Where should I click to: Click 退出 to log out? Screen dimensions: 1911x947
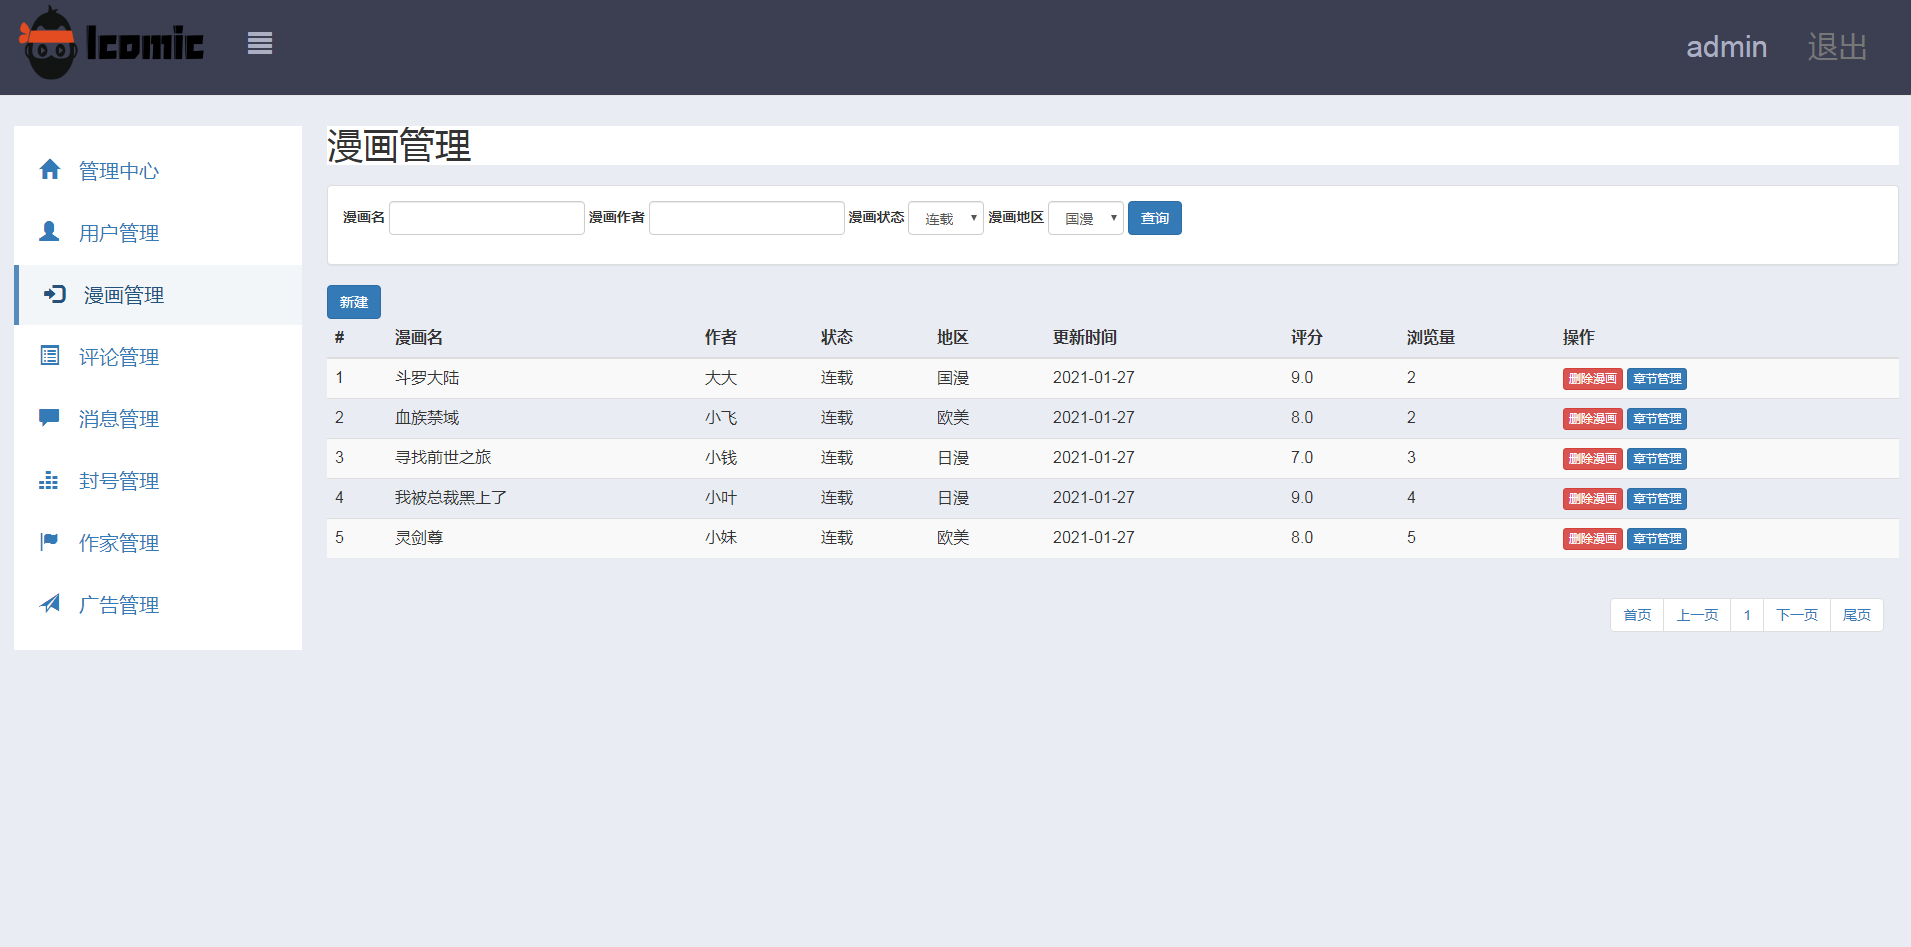[1837, 47]
